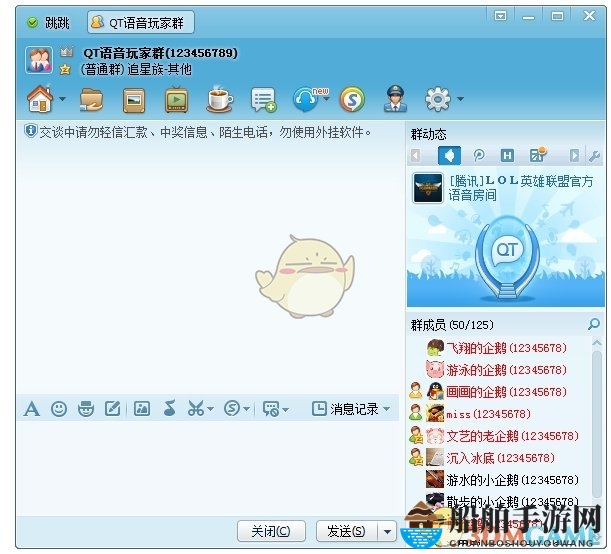Open the group video TV icon

tap(177, 100)
